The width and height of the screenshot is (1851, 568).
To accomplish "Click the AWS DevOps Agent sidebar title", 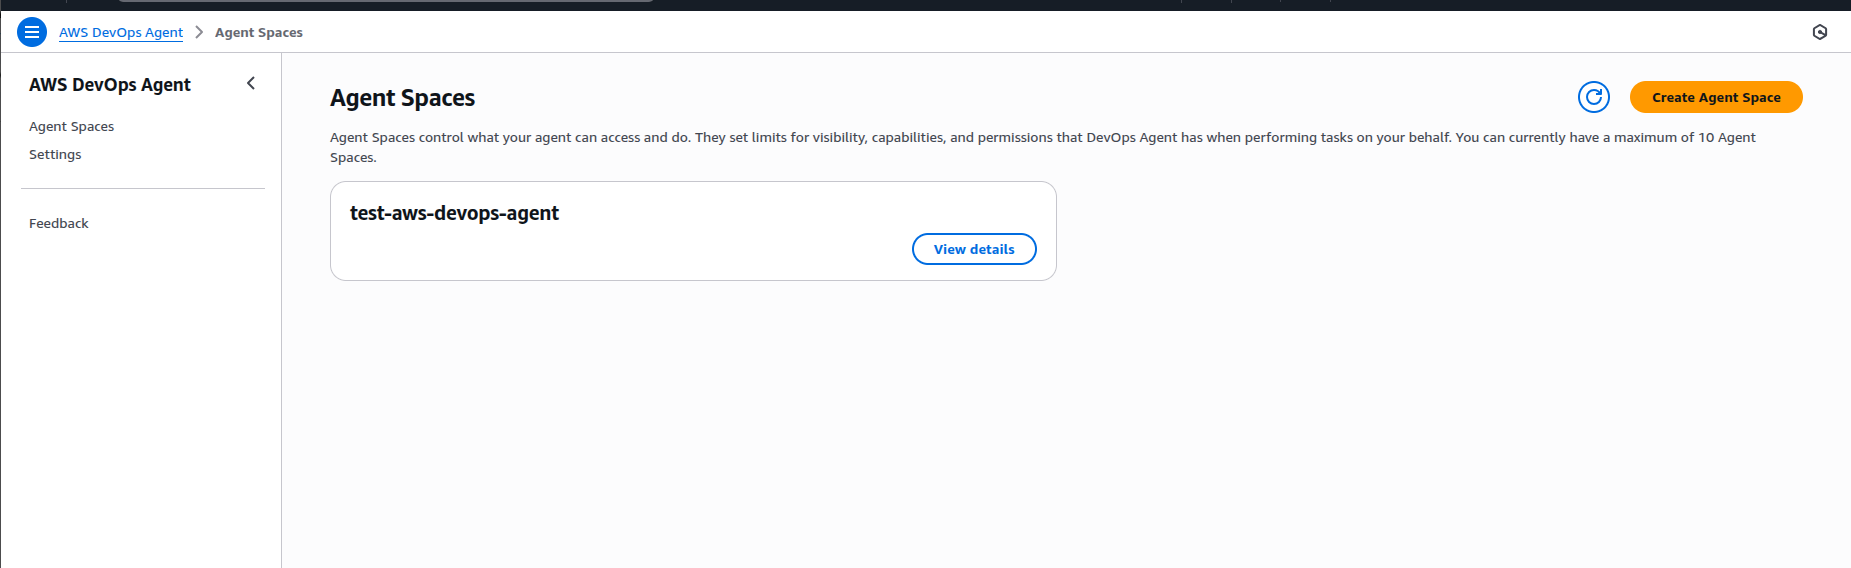I will 110,85.
